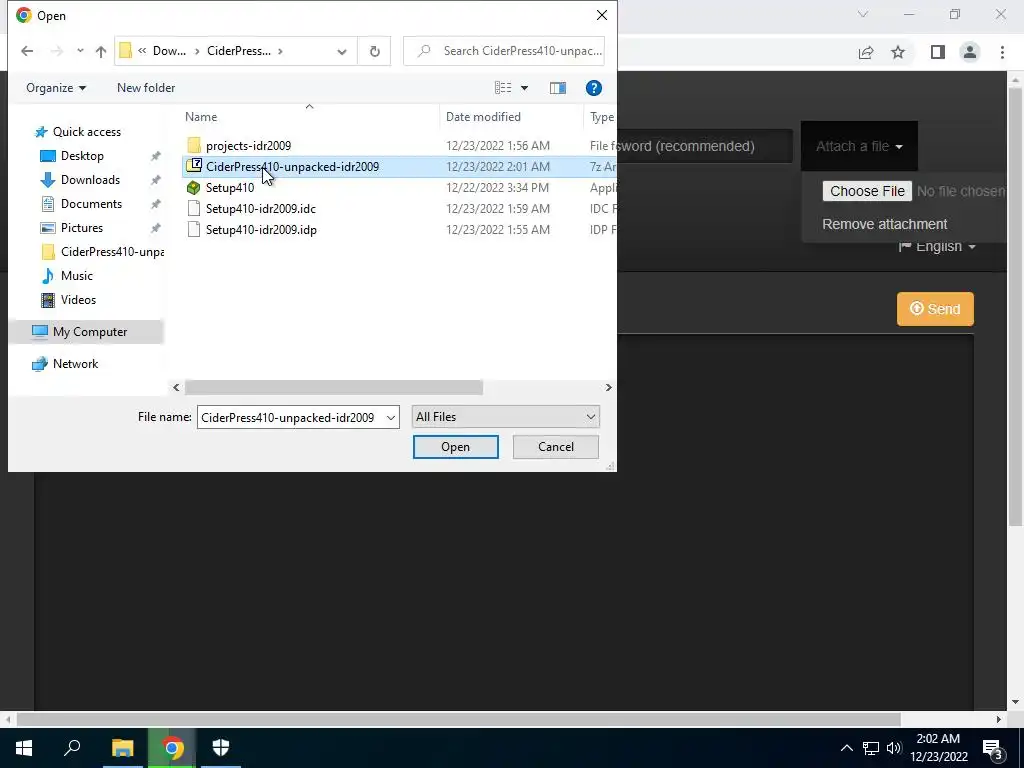This screenshot has width=1024, height=768.
Task: Share this page from Chrome toolbar
Action: pyautogui.click(x=866, y=53)
